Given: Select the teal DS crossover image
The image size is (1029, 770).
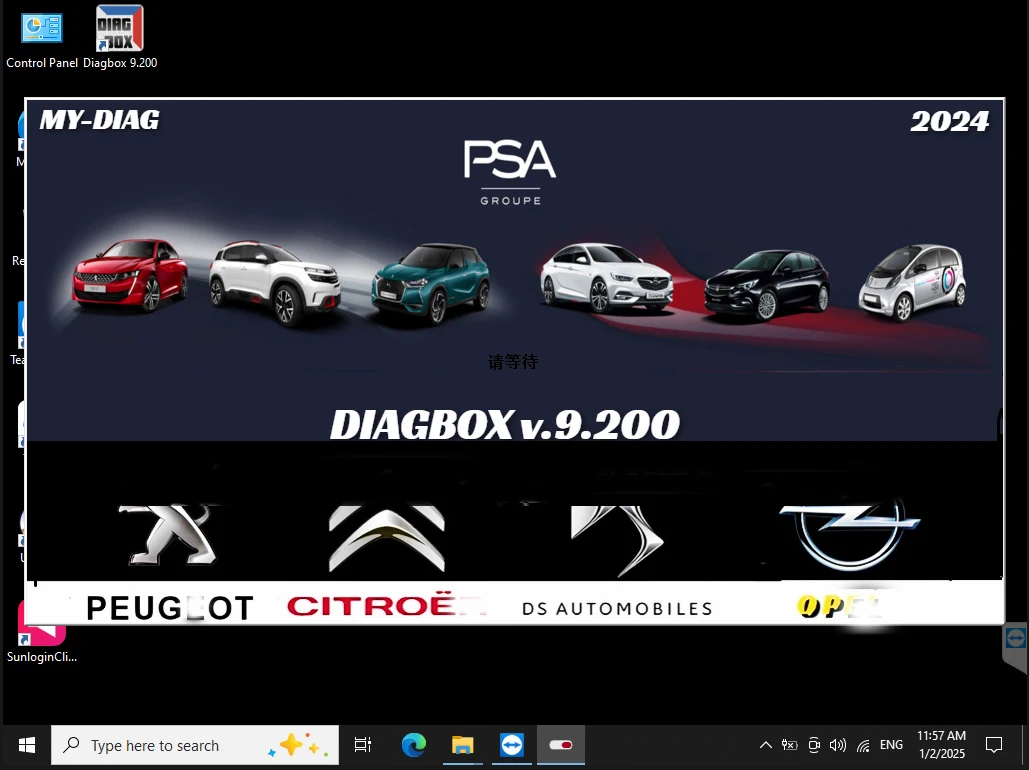Looking at the screenshot, I should [x=430, y=282].
